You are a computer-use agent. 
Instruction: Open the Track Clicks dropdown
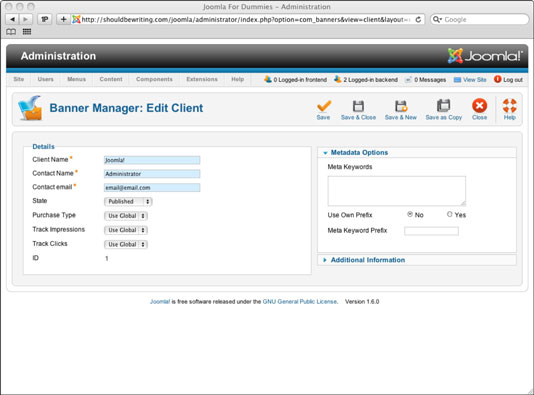pyautogui.click(x=126, y=244)
